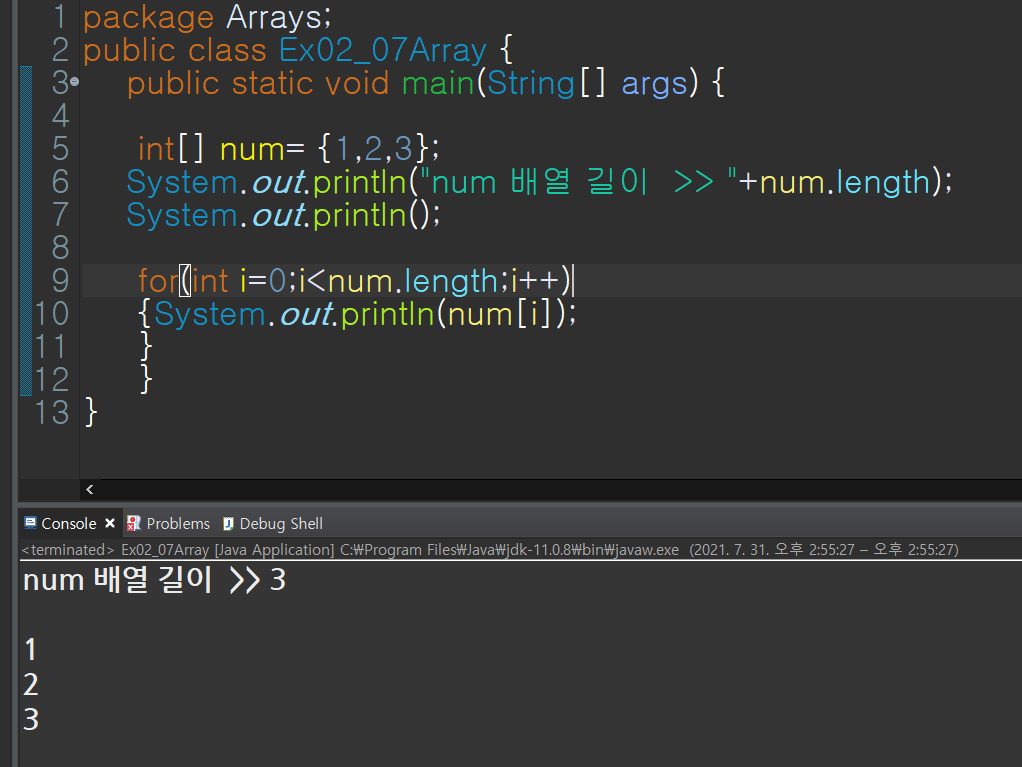This screenshot has height=767, width=1022.
Task: Click the console output value '1'
Action: 31,650
